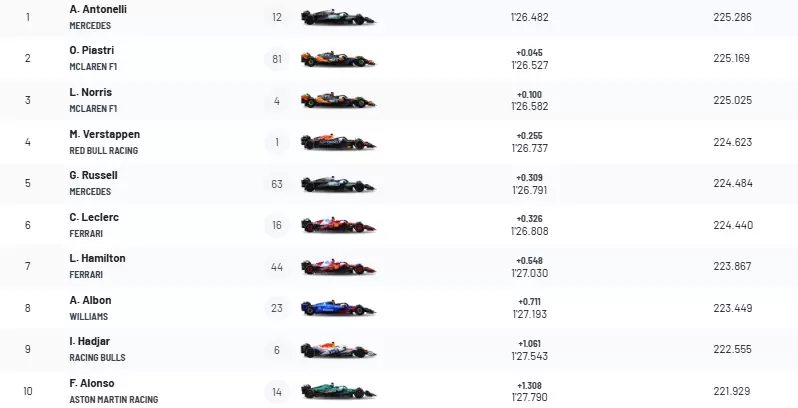The height and width of the screenshot is (408, 798).
Task: Click Russell's Mercedes car image
Action: pos(338,184)
